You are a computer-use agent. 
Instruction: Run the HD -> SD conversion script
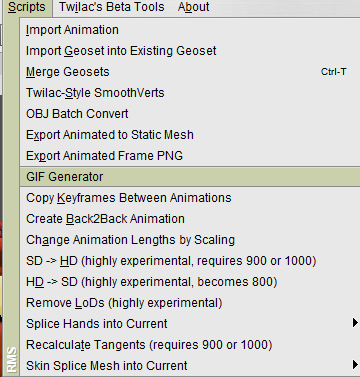190,282
